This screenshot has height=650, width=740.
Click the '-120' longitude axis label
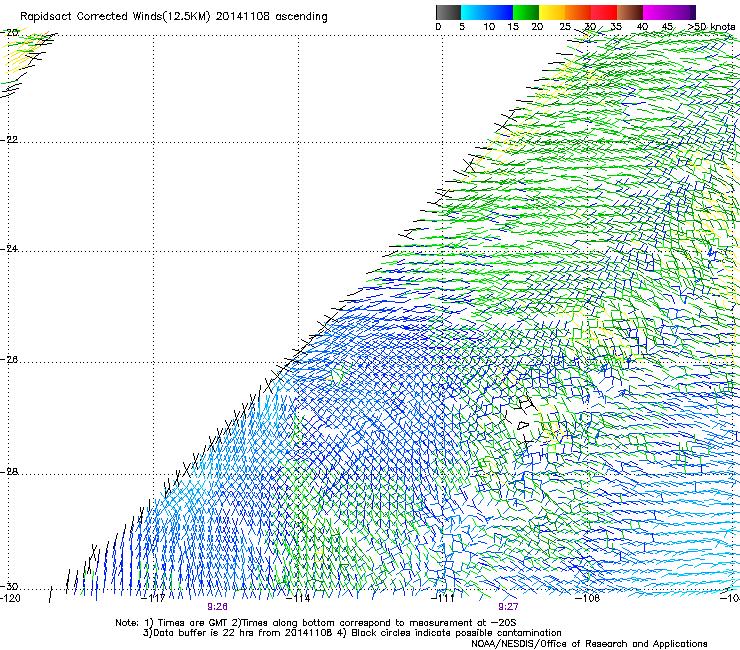(x=10, y=598)
